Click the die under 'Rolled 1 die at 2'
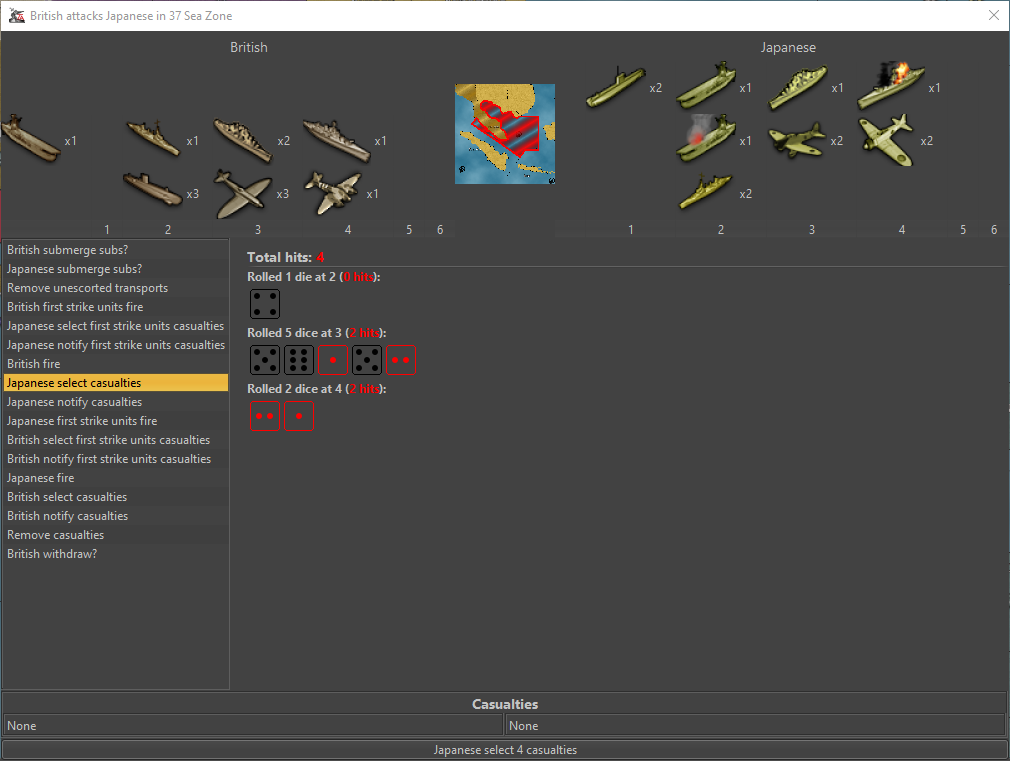 (x=265, y=304)
